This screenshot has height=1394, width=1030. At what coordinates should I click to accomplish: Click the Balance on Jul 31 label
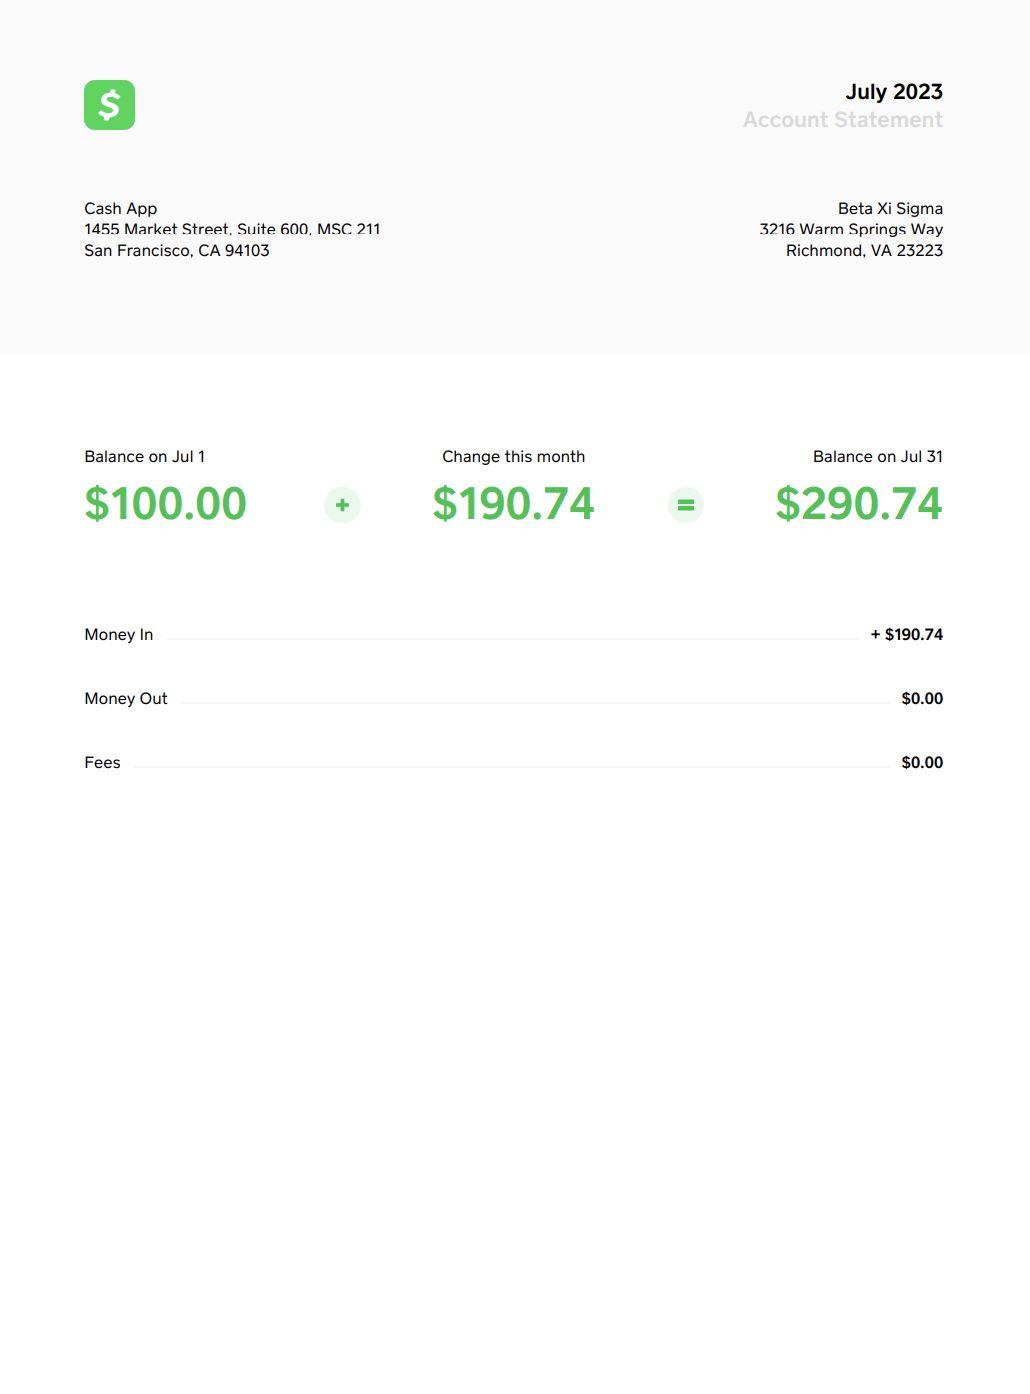(x=878, y=456)
